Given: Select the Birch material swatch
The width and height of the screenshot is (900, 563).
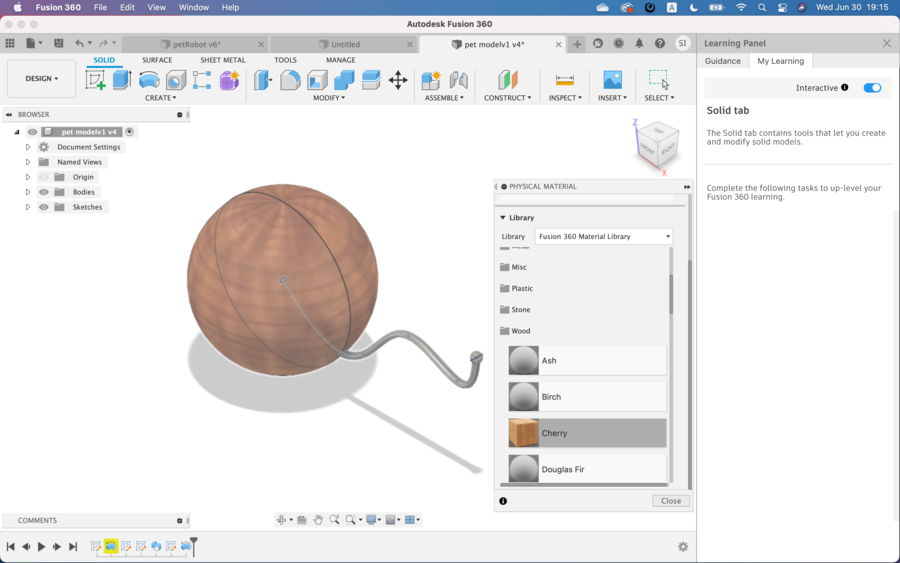Looking at the screenshot, I should 523,397.
